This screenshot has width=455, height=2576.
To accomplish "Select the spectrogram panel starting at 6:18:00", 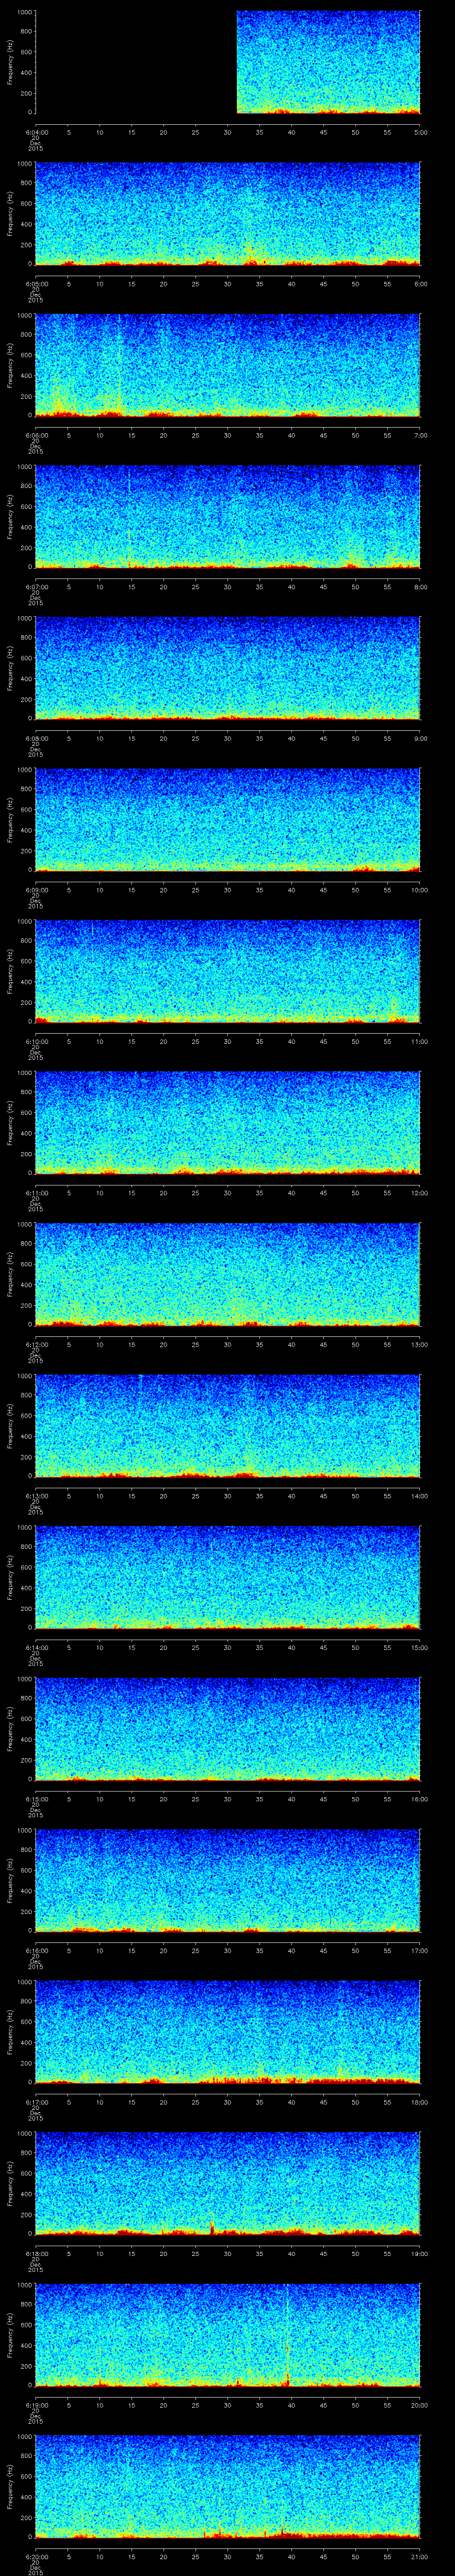I will [228, 2184].
